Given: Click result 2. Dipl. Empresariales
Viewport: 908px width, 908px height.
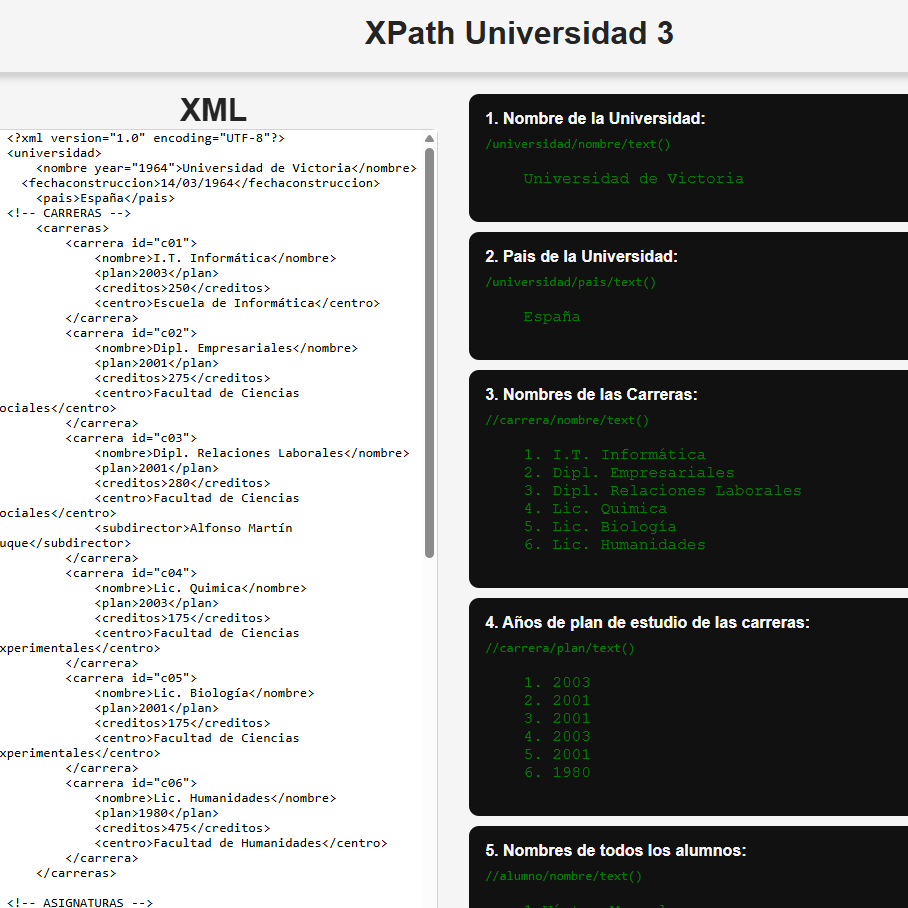Looking at the screenshot, I should (629, 473).
